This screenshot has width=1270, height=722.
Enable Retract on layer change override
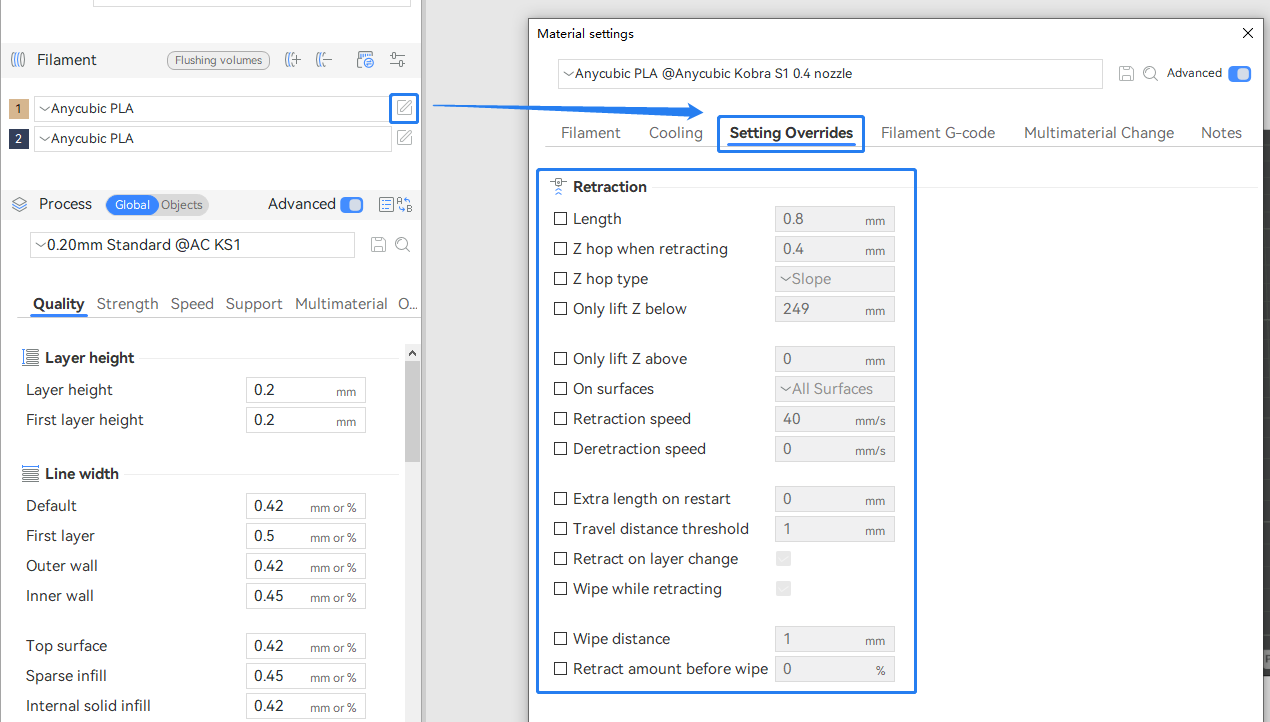560,559
